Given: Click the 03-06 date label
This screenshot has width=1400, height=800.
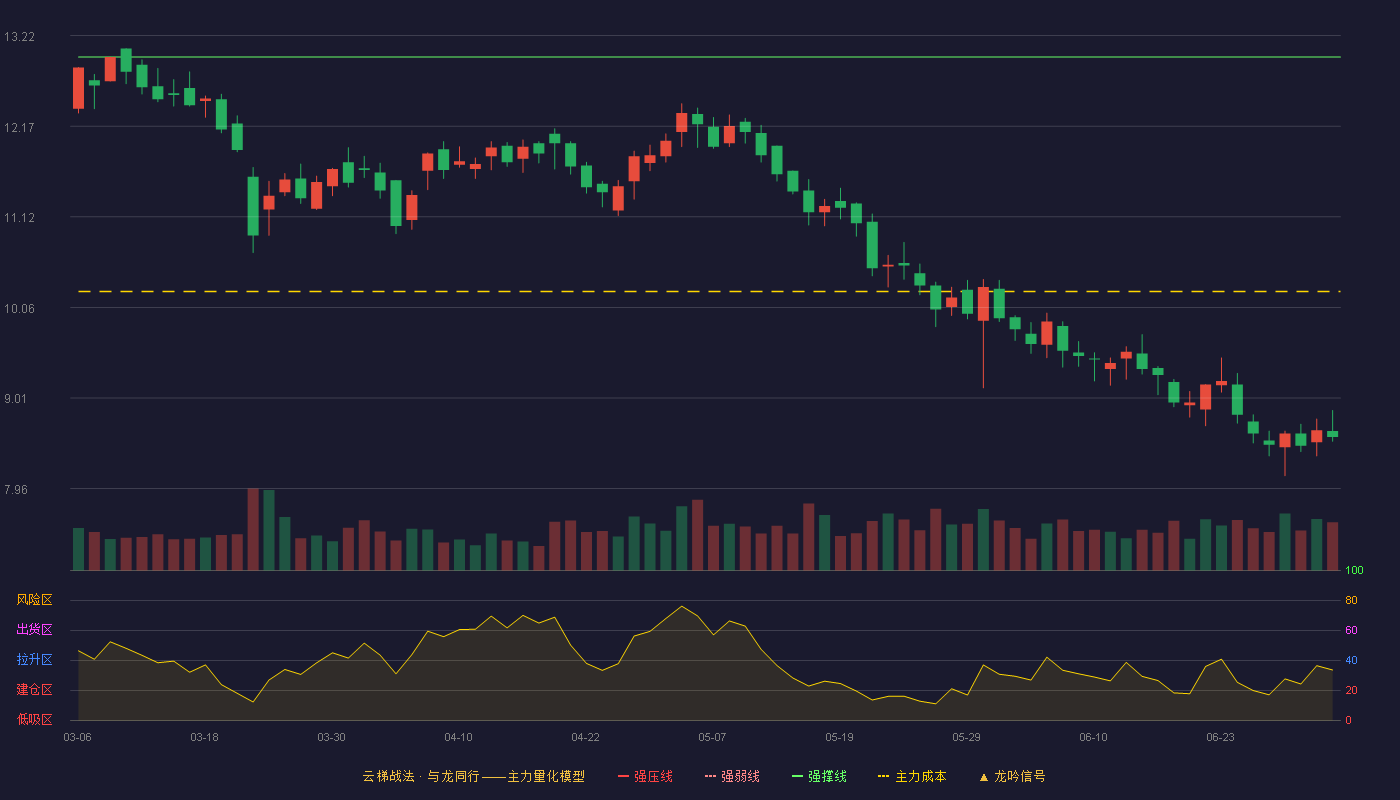Looking at the screenshot, I should [x=77, y=737].
